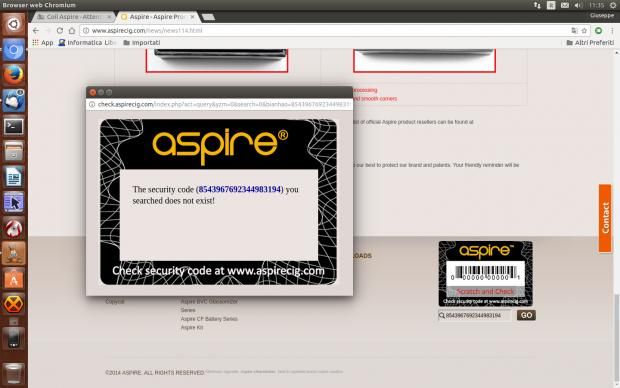Viewport: 620px width, 388px height.
Task: Go back in Chromium
Action: tap(36, 30)
